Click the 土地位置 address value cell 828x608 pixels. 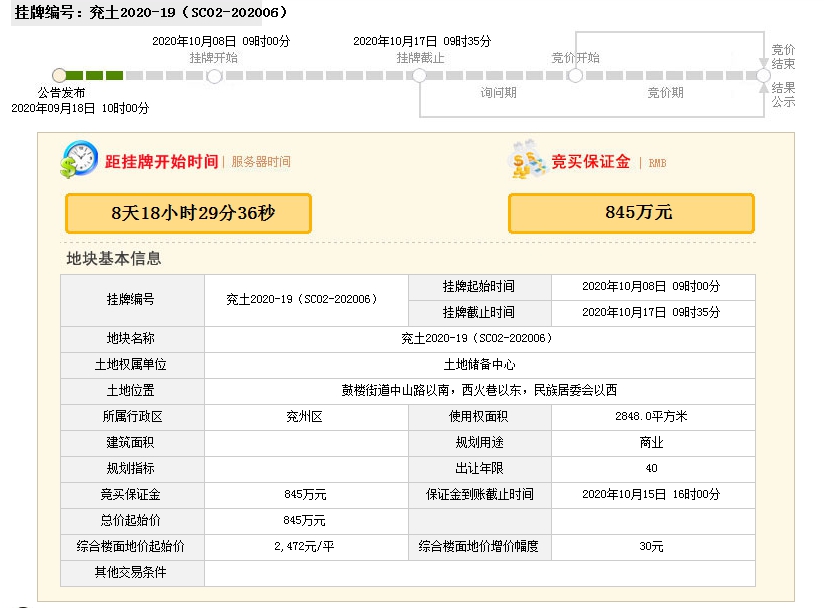(479, 391)
